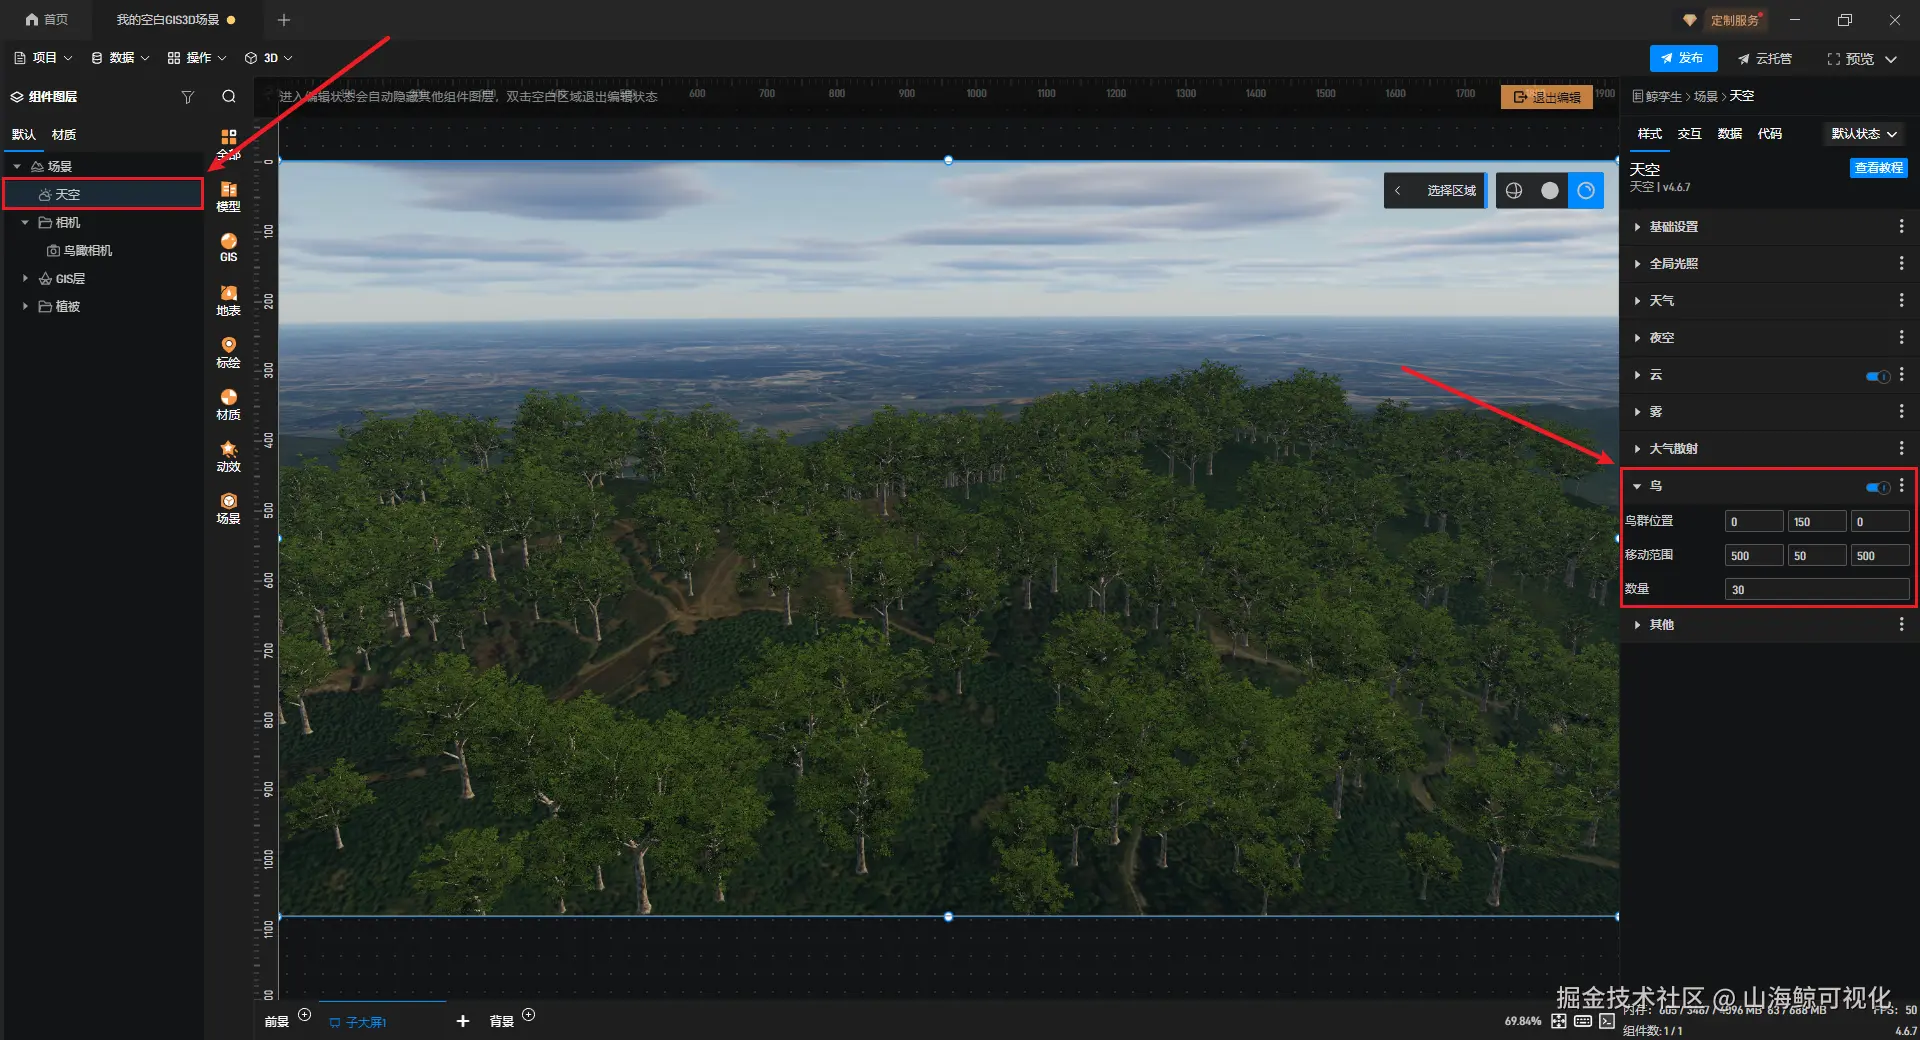Open more options for 基础设置
The width and height of the screenshot is (1920, 1040).
(1901, 227)
